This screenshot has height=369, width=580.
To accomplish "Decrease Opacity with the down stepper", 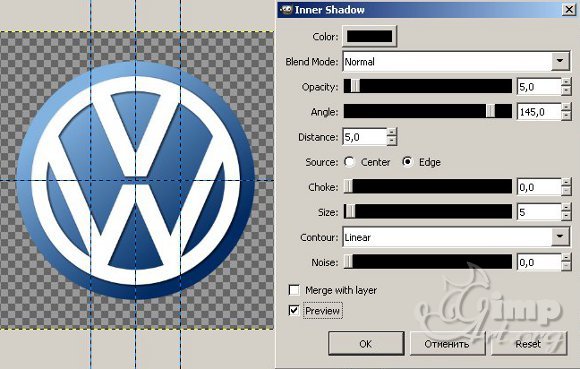I will coord(566,91).
